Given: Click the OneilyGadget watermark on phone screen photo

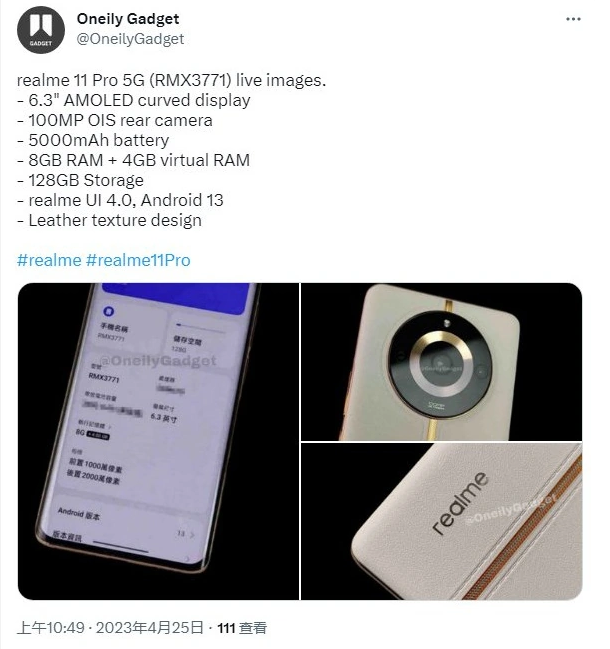Looking at the screenshot, I should 159,361.
